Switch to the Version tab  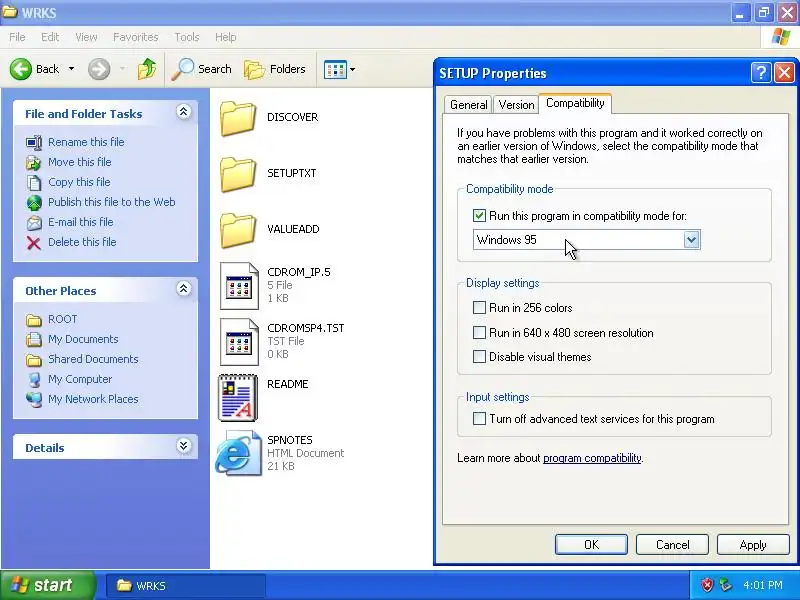click(516, 105)
